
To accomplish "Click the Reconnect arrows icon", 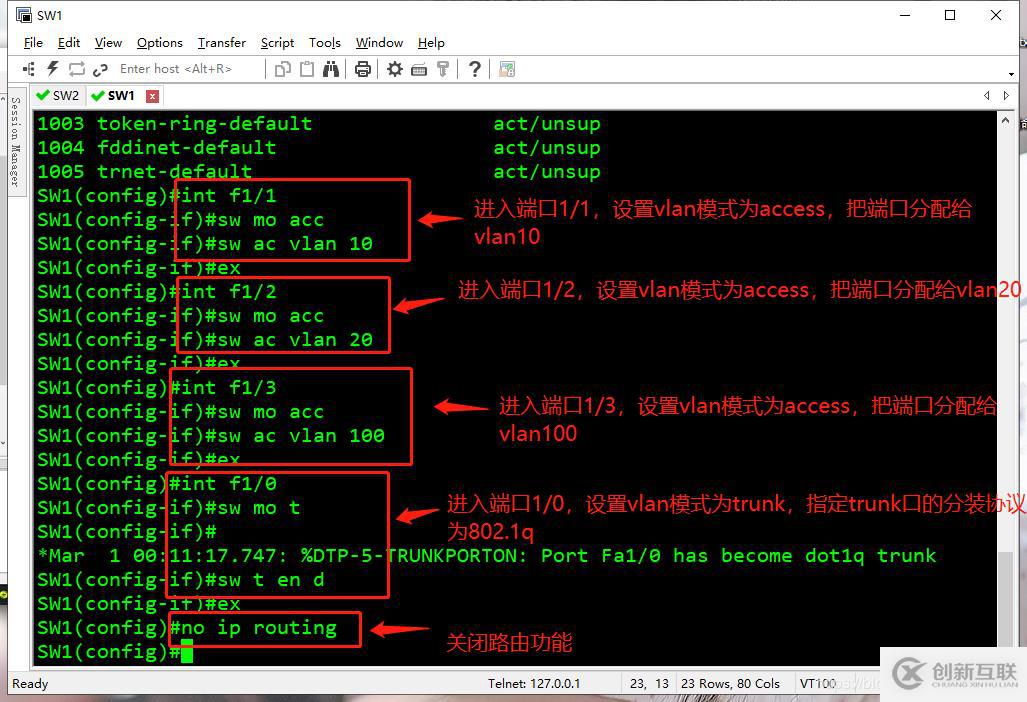I will [x=77, y=69].
